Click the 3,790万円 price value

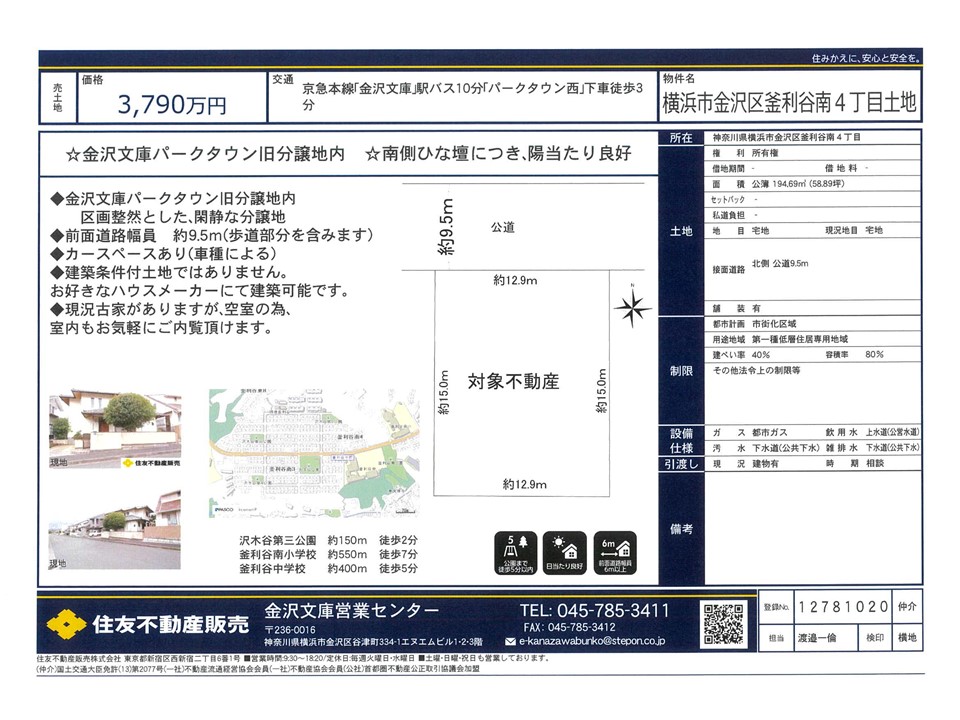172,103
